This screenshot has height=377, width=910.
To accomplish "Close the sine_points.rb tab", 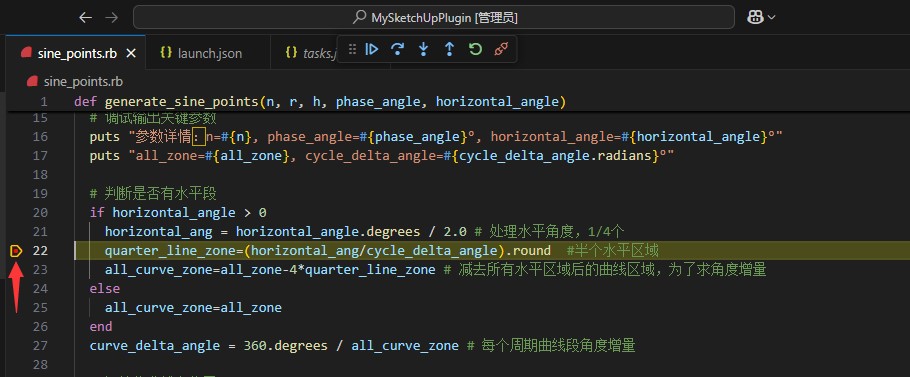I will coord(131,53).
